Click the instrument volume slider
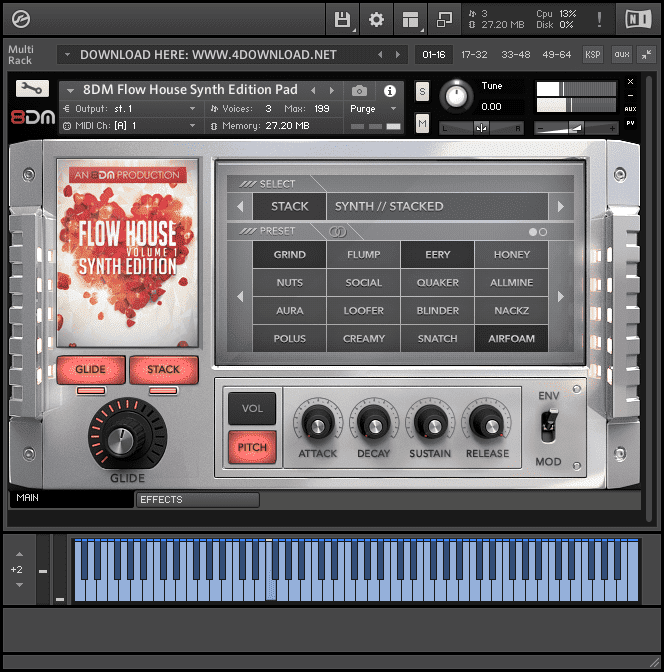Viewport: 664px width, 672px height. pos(576,128)
